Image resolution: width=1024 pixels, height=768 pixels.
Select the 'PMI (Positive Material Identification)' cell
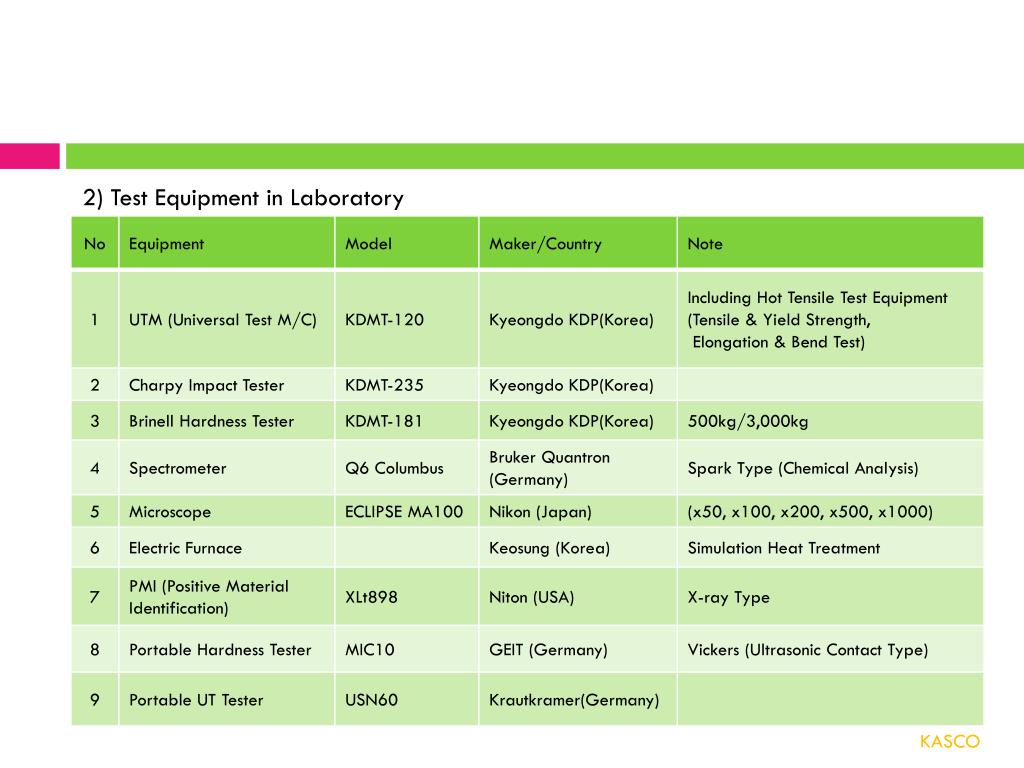(227, 596)
